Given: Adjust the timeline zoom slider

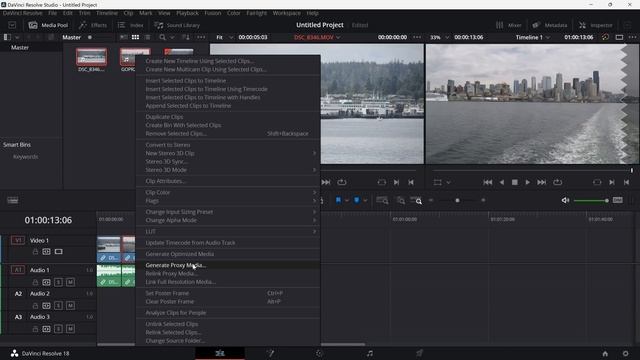Looking at the screenshot, I should [457, 200].
